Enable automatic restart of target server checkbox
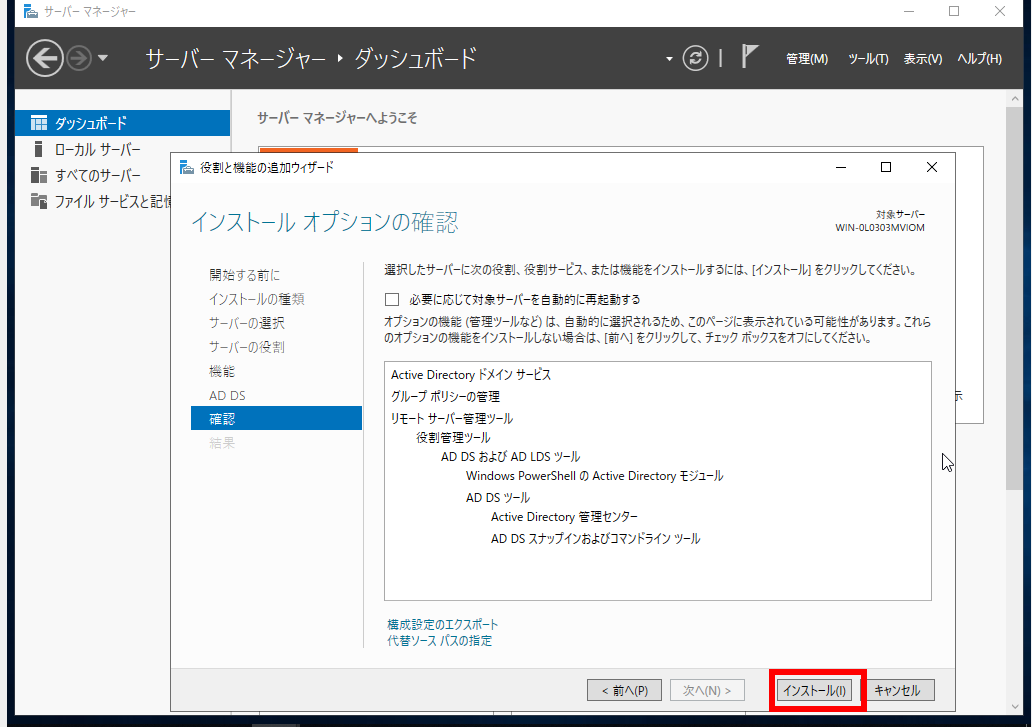Image resolution: width=1032 pixels, height=727 pixels. tap(392, 300)
